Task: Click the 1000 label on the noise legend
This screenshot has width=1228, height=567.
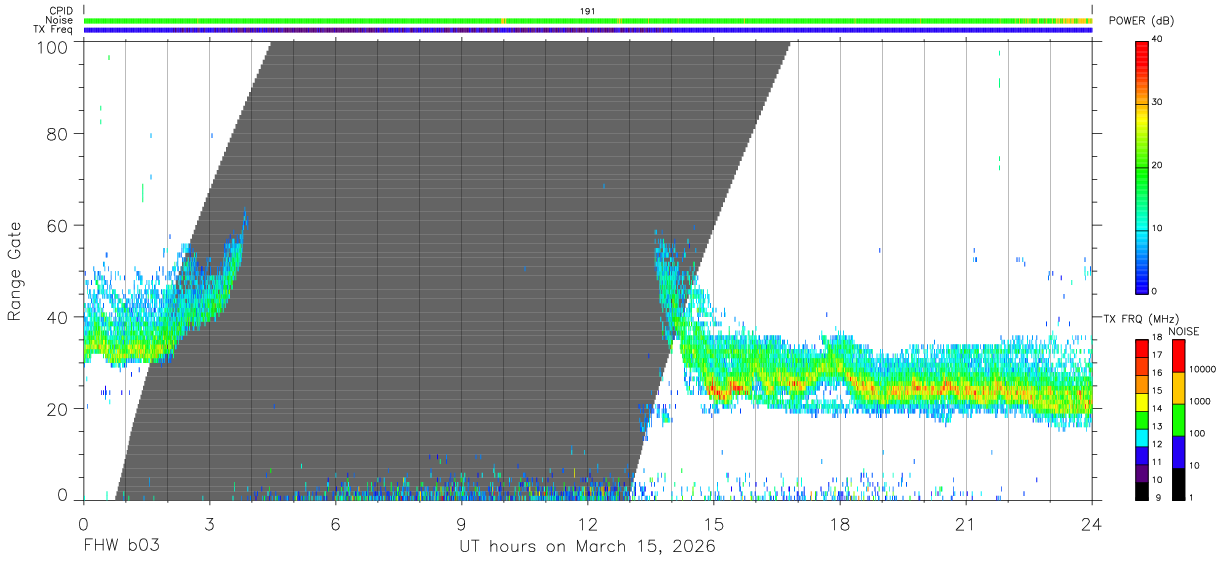Action: click(x=1200, y=401)
